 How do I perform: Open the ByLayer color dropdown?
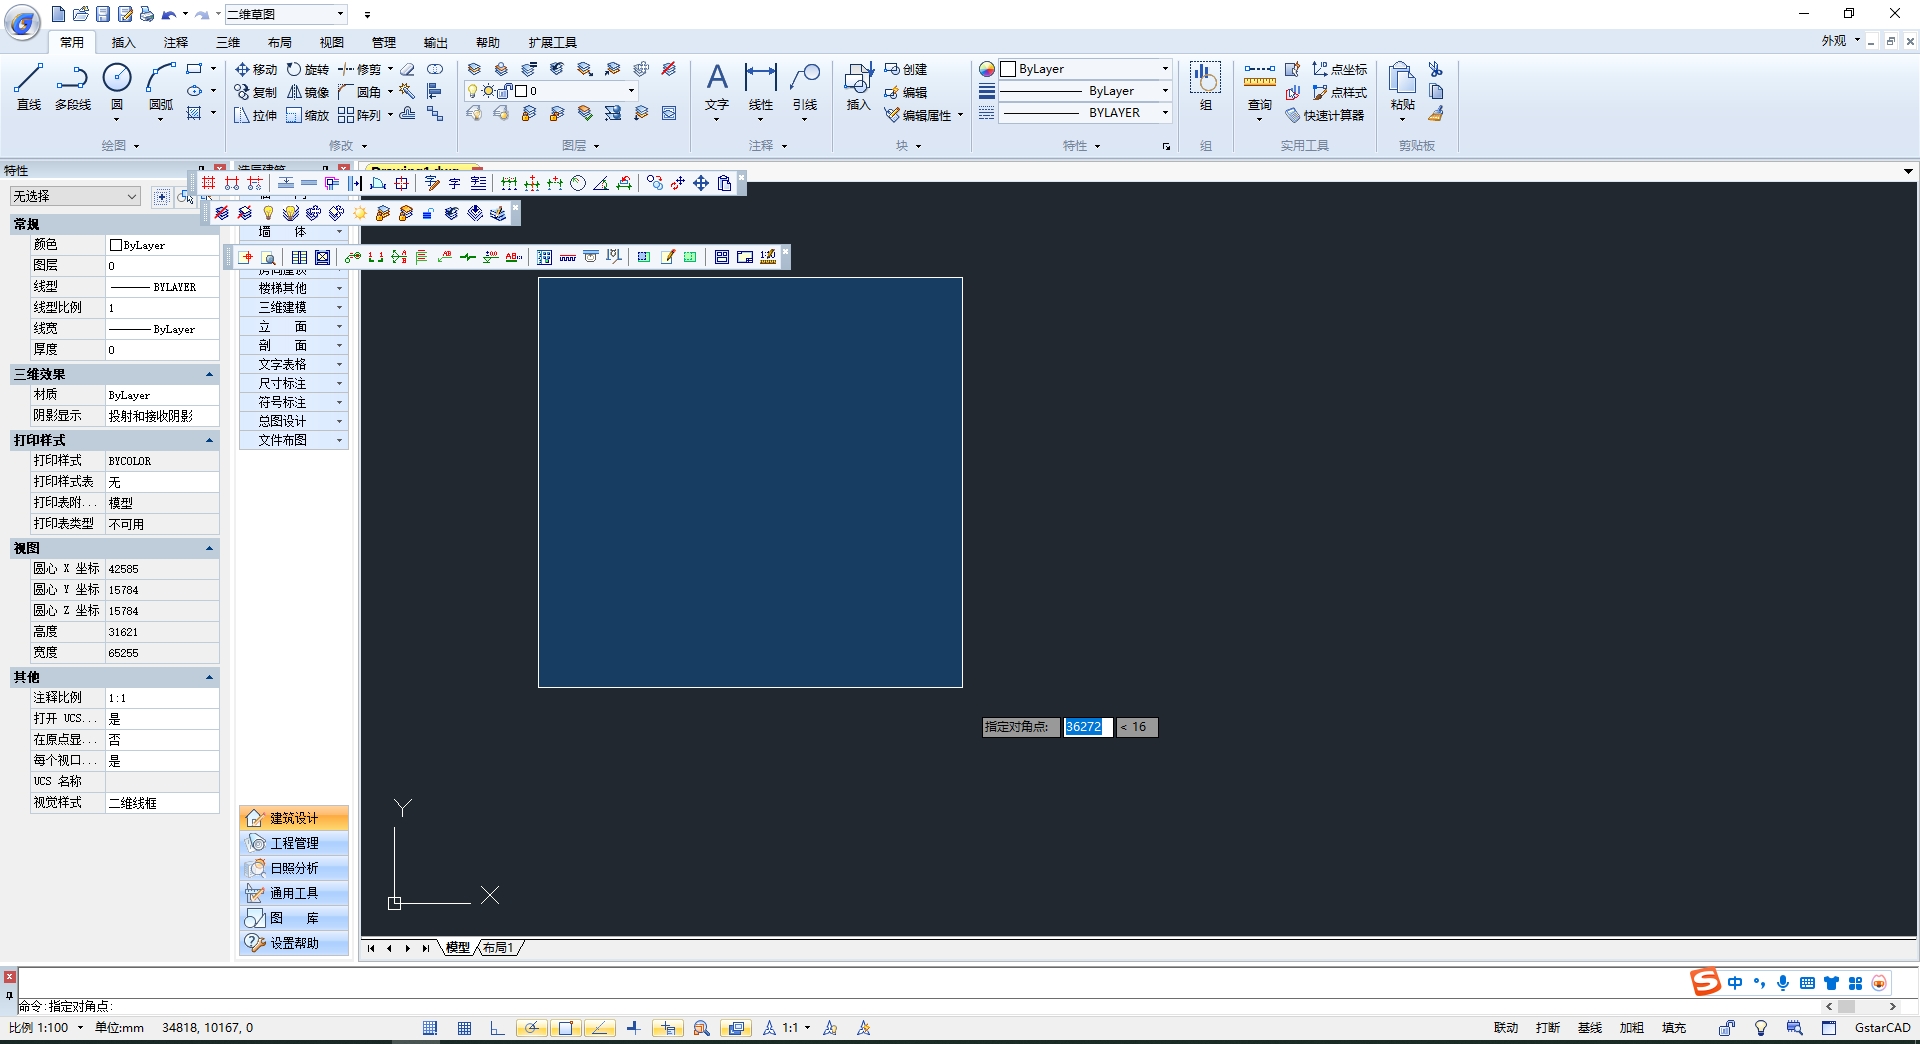(1165, 69)
